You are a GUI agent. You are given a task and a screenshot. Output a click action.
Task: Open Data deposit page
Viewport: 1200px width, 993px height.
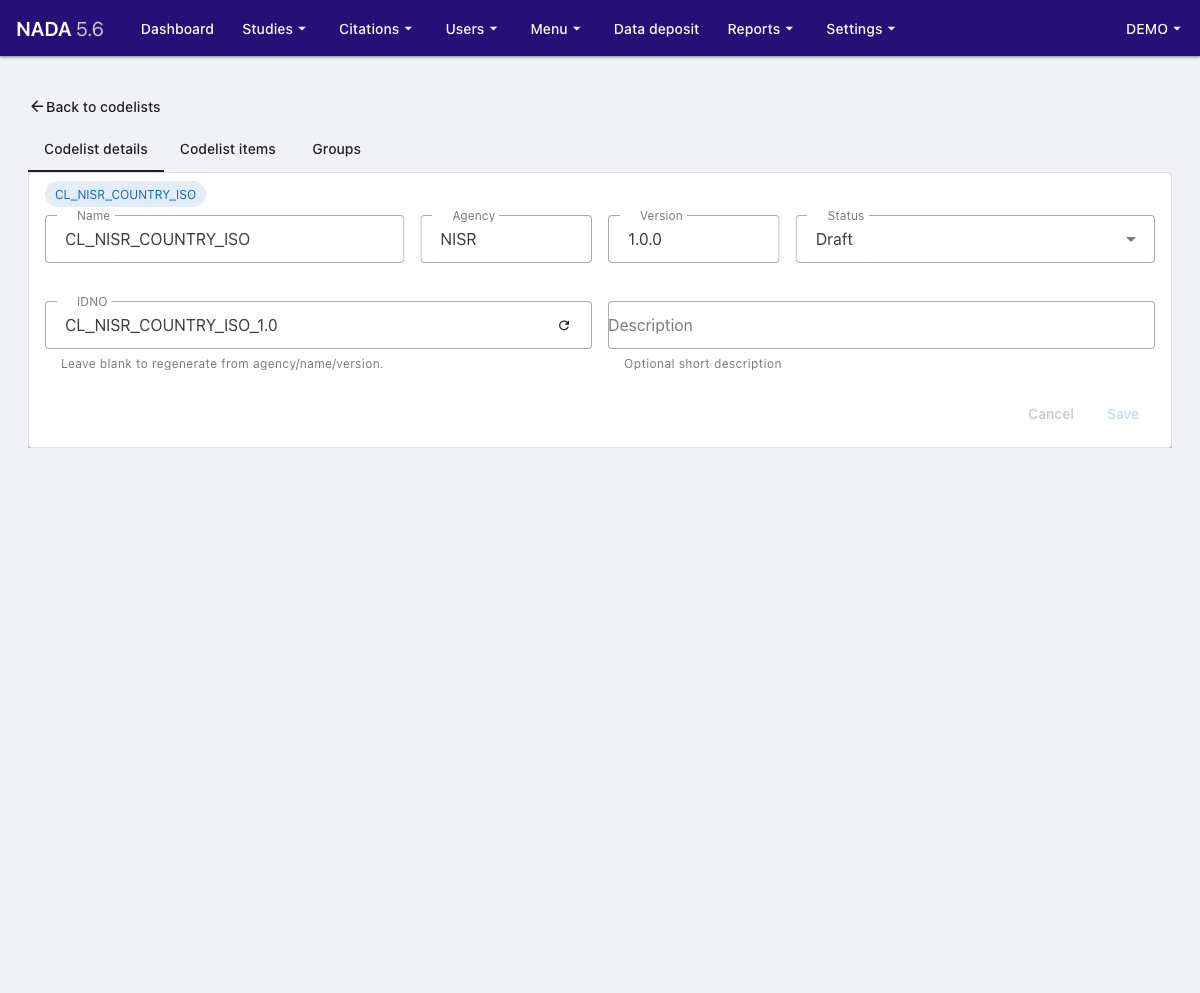pos(656,29)
